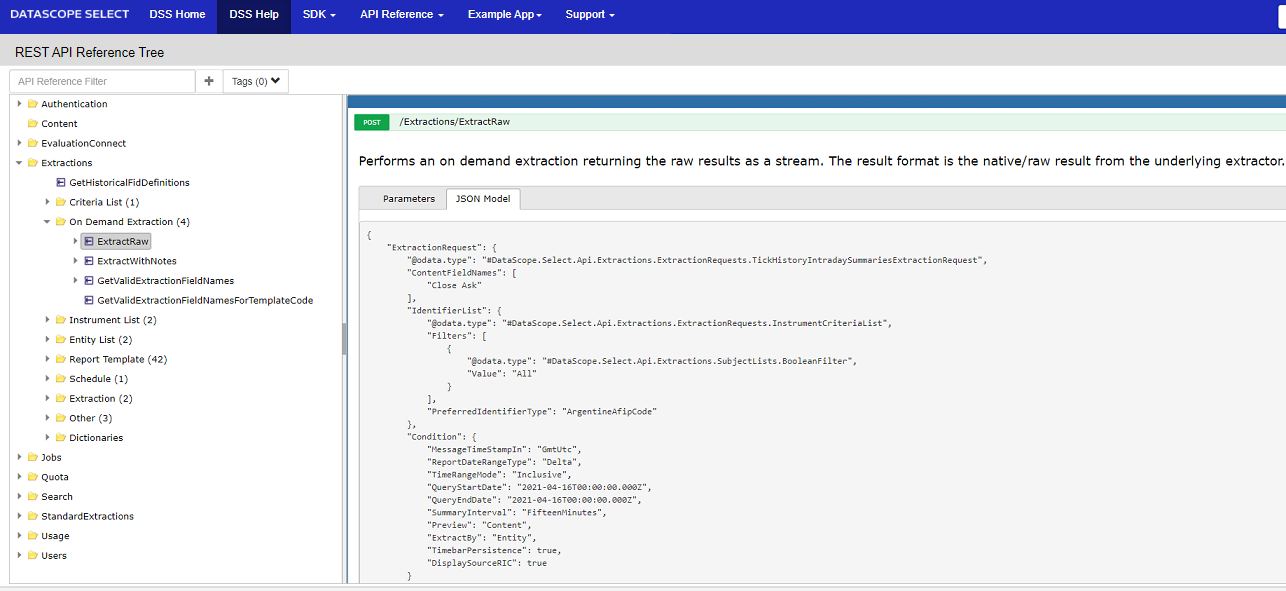This screenshot has width=1286, height=591.
Task: Click the GetValidExtractionFieldNames method icon
Action: point(88,281)
